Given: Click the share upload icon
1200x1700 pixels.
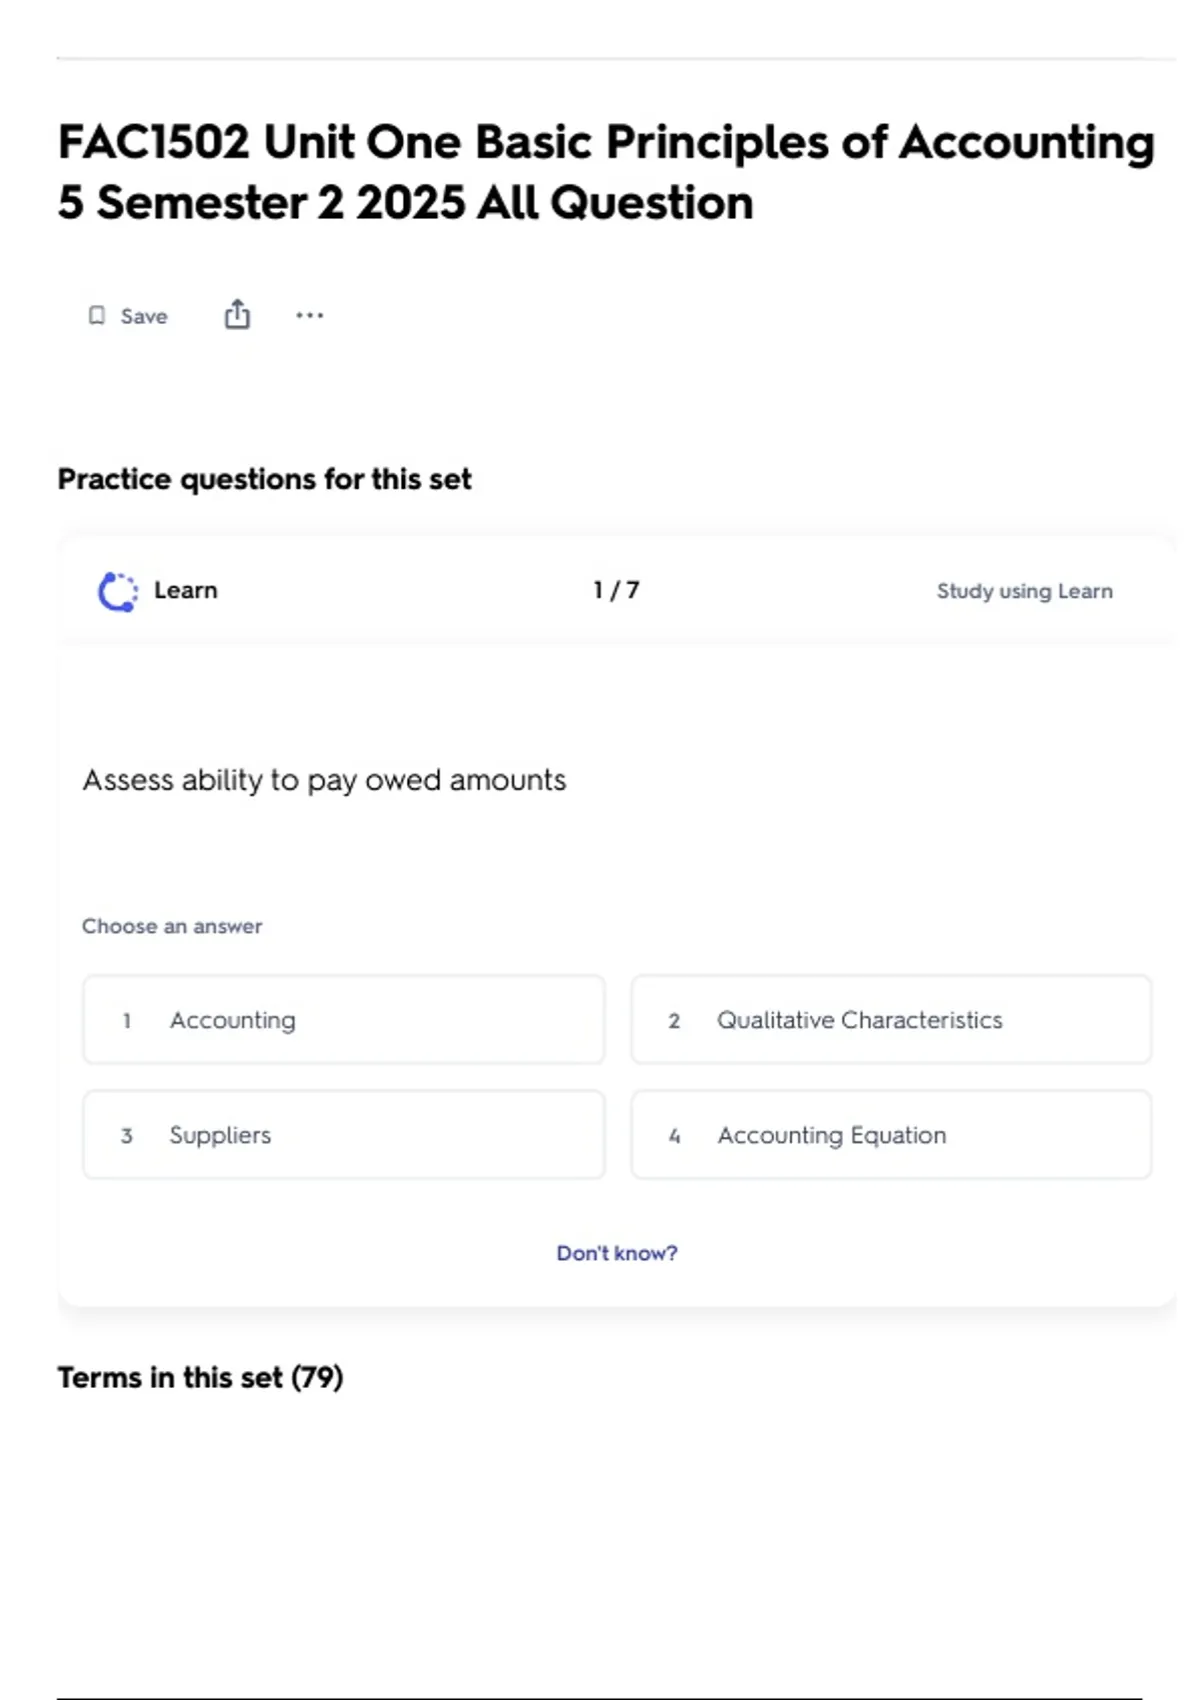Looking at the screenshot, I should (237, 315).
